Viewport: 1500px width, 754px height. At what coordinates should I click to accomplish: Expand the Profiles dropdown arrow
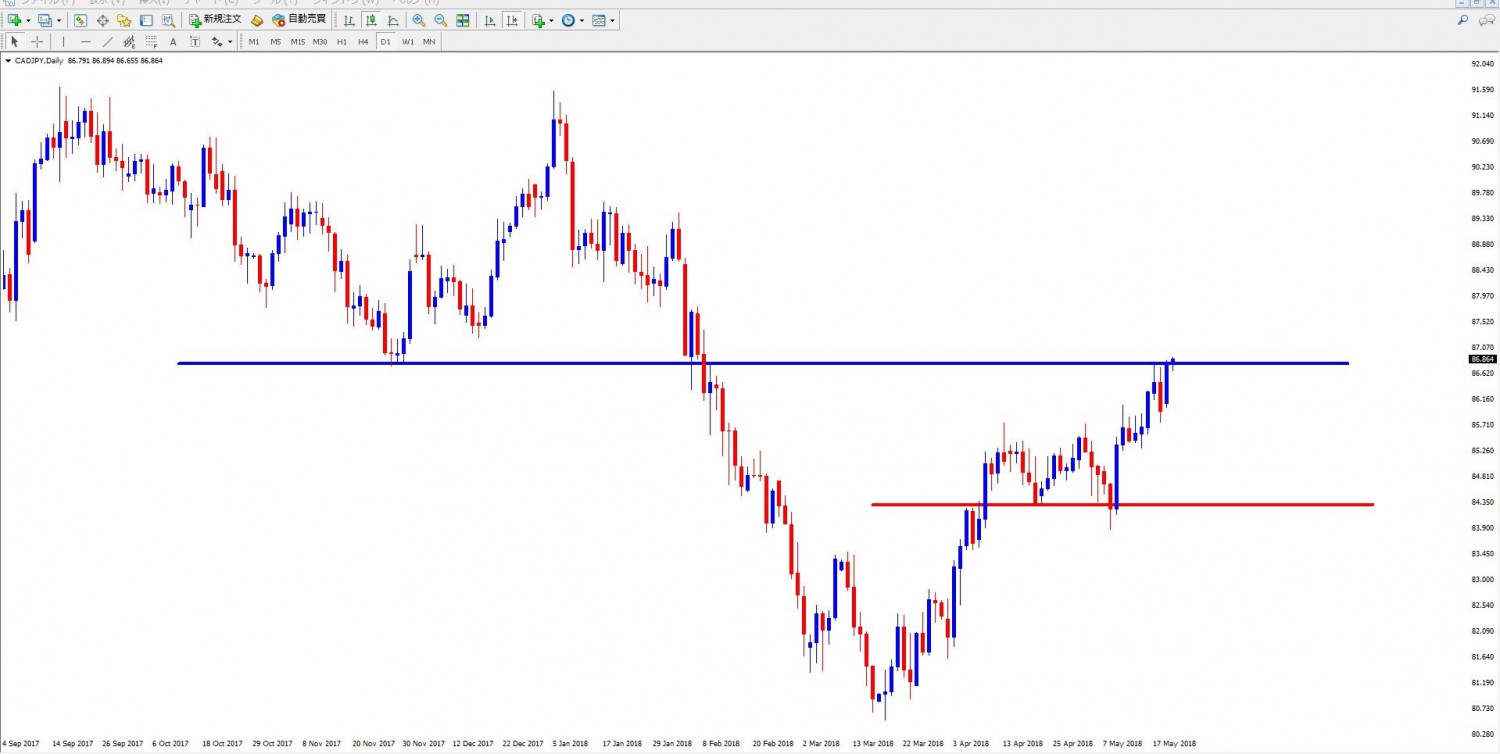point(59,21)
